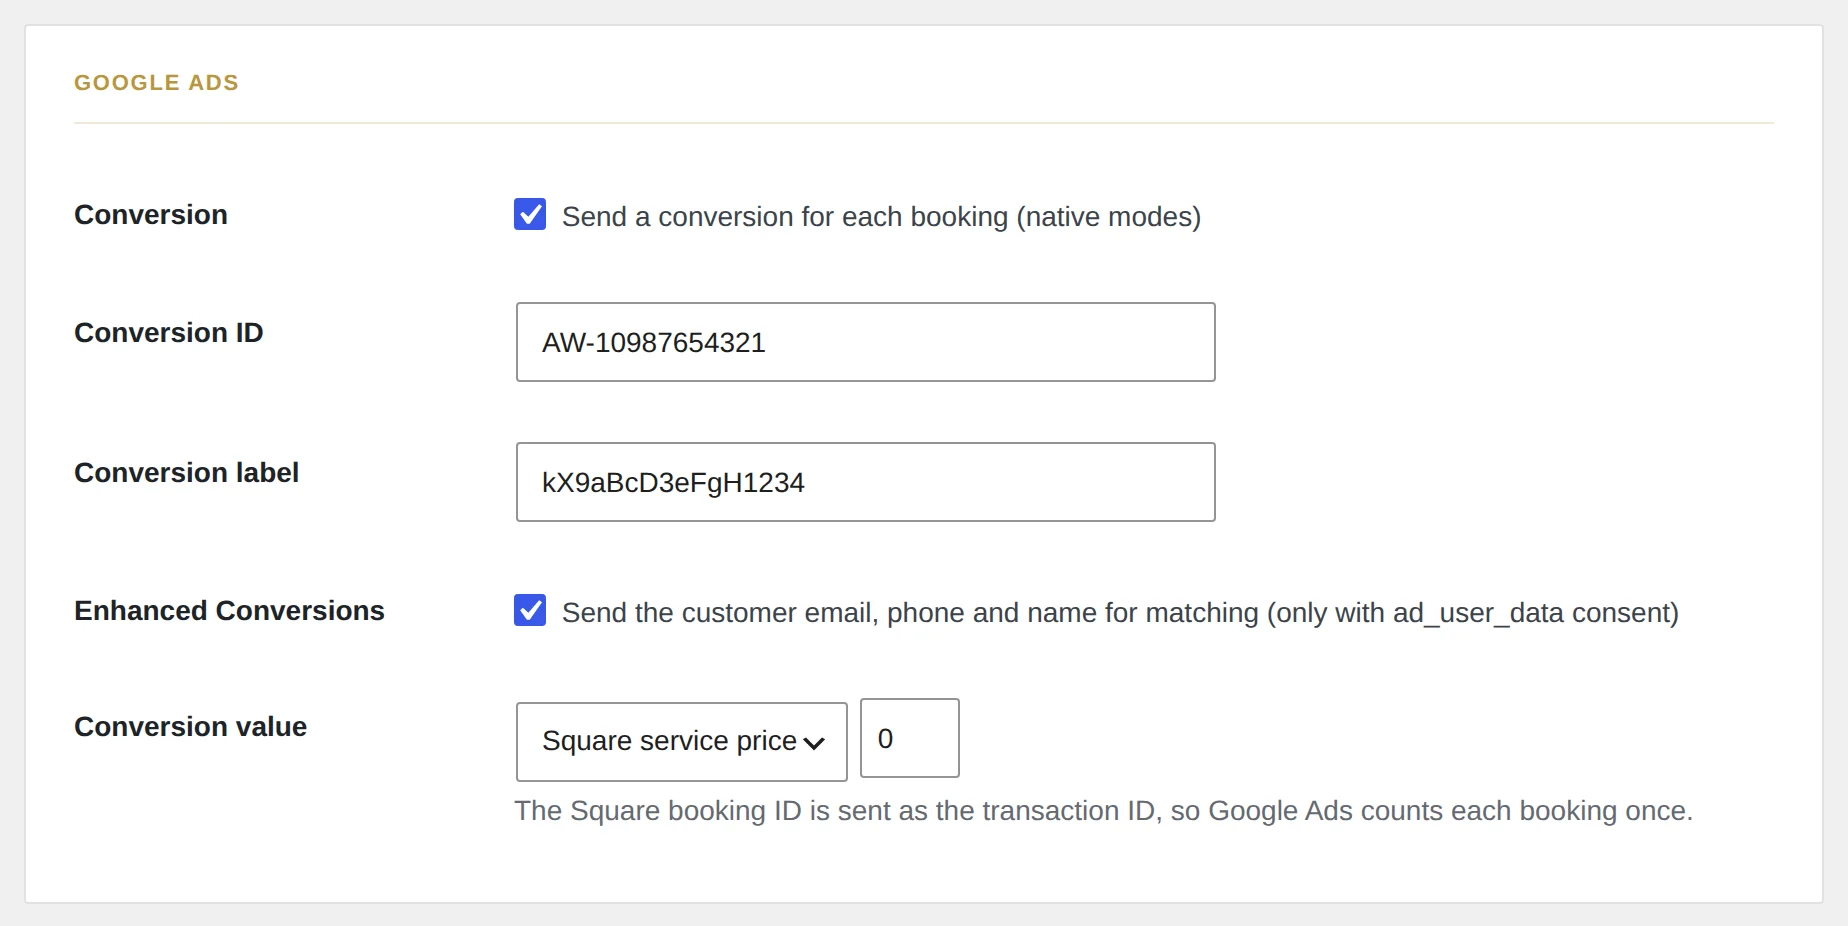Uncheck Send a conversion for each booking

pyautogui.click(x=530, y=214)
